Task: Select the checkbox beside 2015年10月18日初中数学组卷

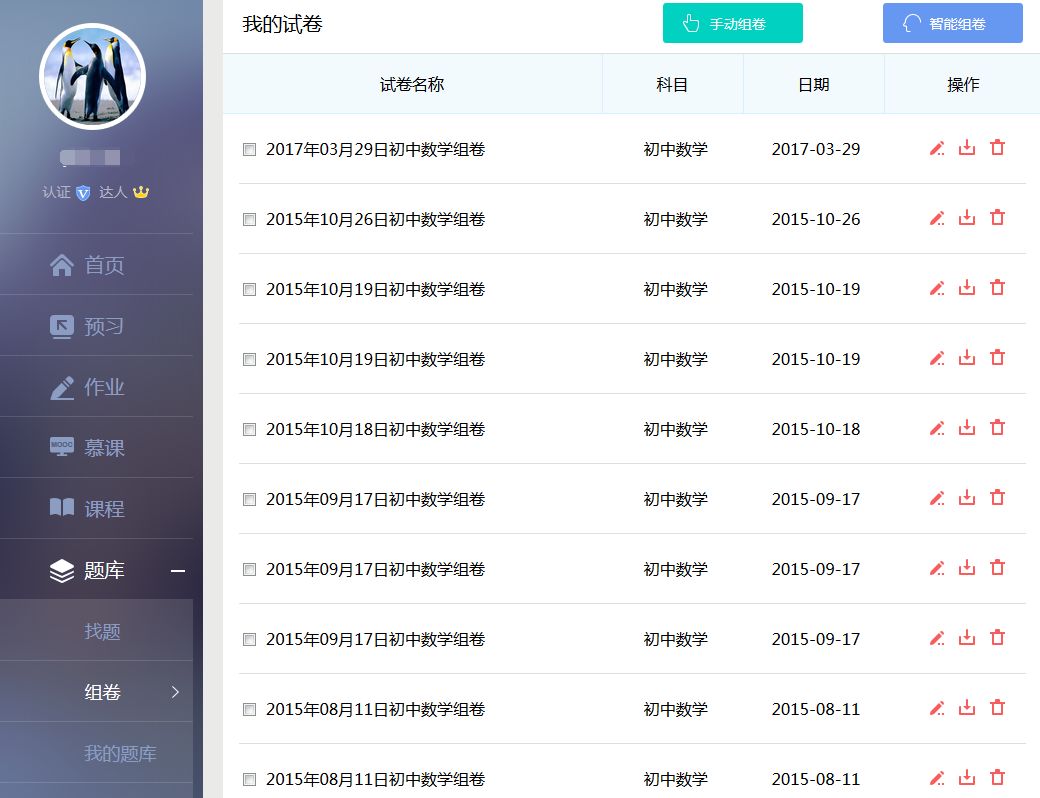Action: pos(248,429)
